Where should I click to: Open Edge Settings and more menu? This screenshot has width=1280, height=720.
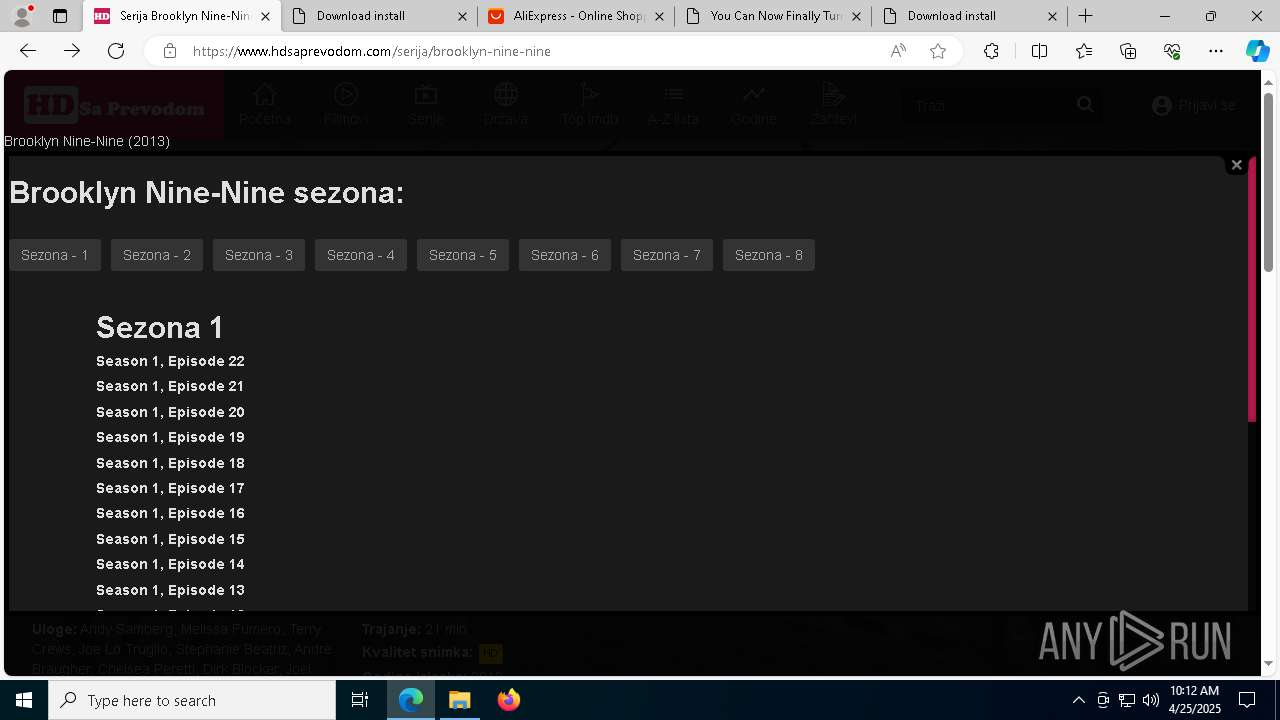(1216, 51)
